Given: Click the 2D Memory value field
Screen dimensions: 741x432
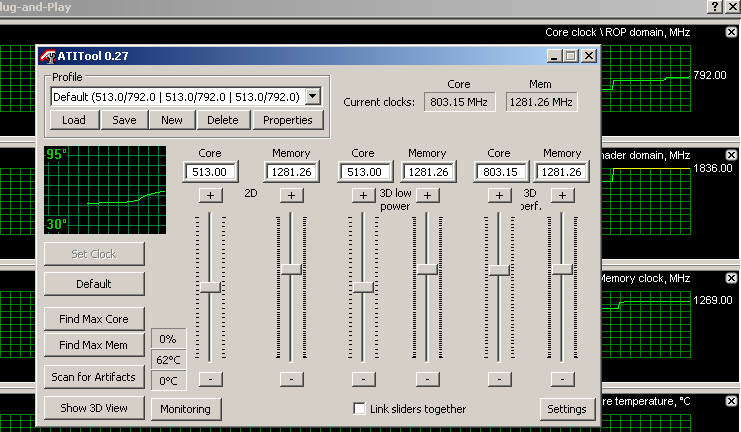Looking at the screenshot, I should tap(292, 172).
